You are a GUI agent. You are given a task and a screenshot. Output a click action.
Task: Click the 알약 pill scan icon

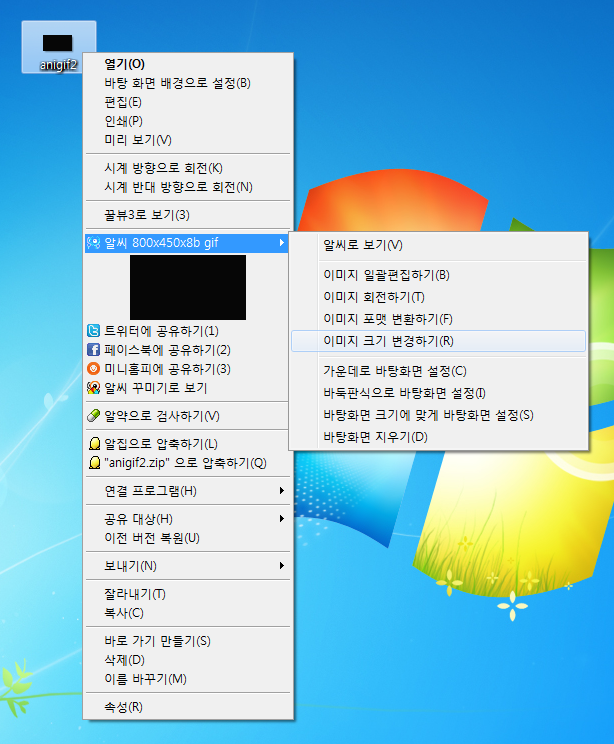pyautogui.click(x=93, y=416)
